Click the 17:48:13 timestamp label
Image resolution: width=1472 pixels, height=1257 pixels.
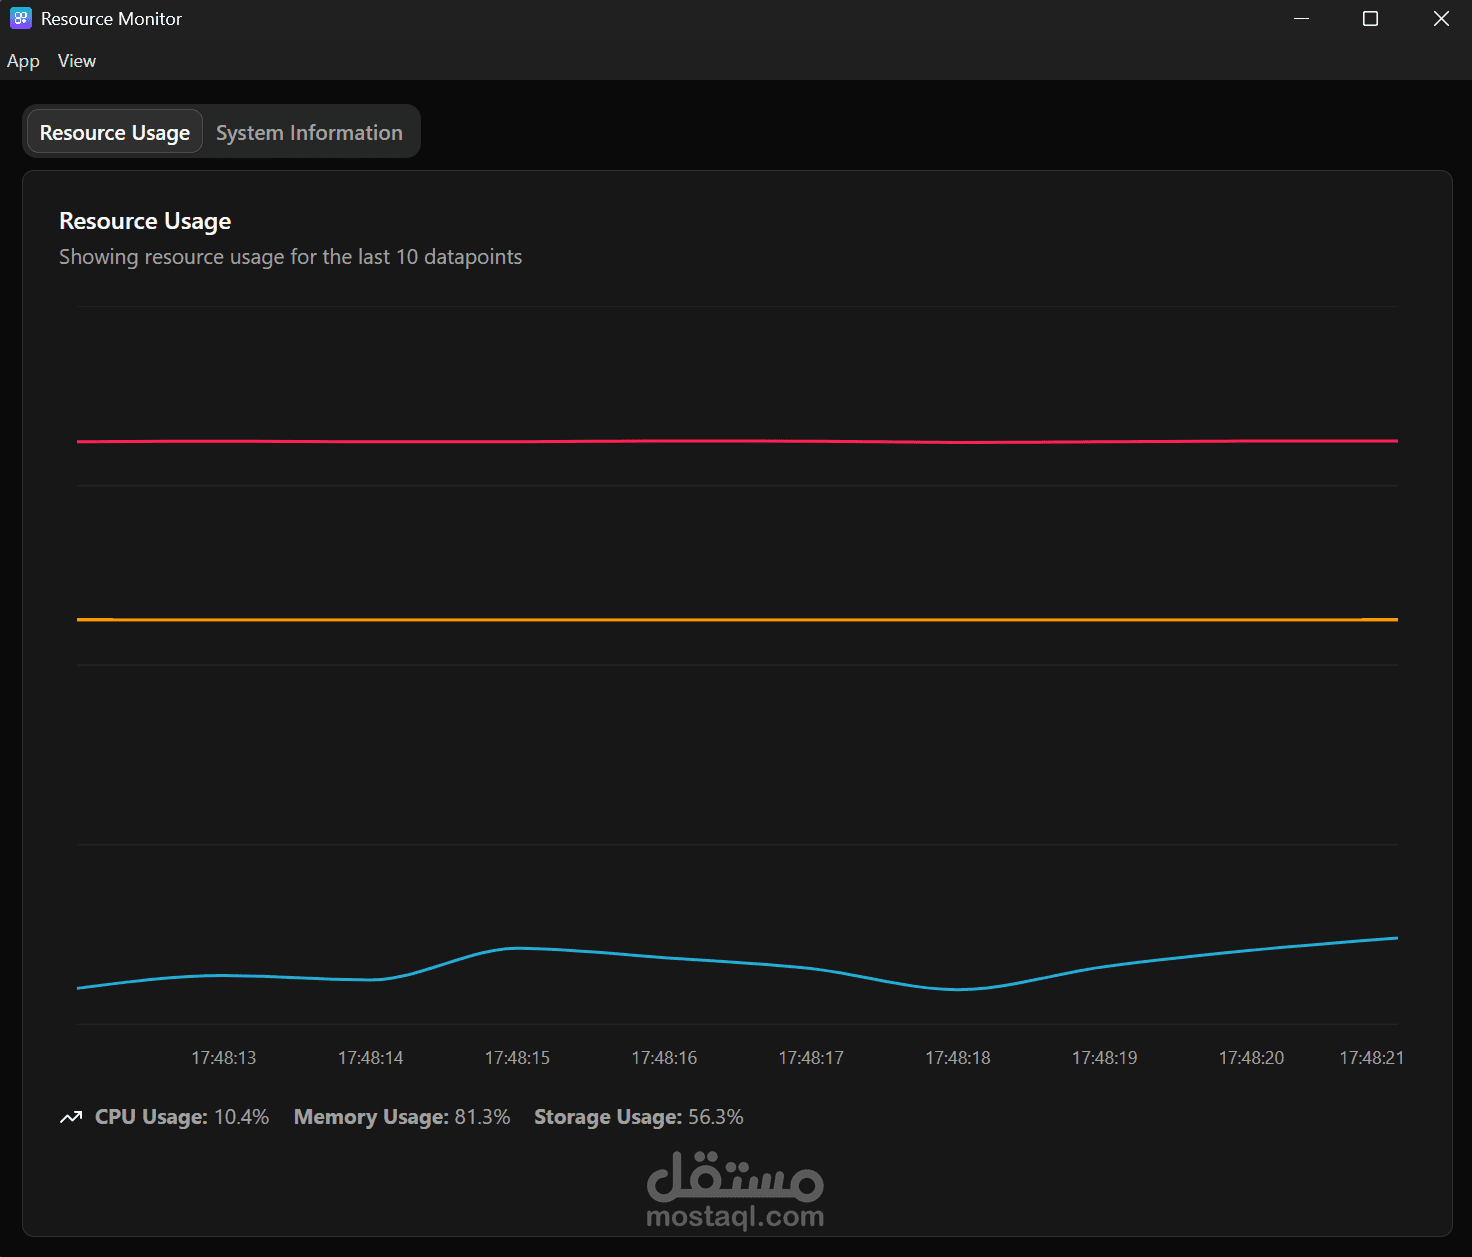coord(223,1057)
